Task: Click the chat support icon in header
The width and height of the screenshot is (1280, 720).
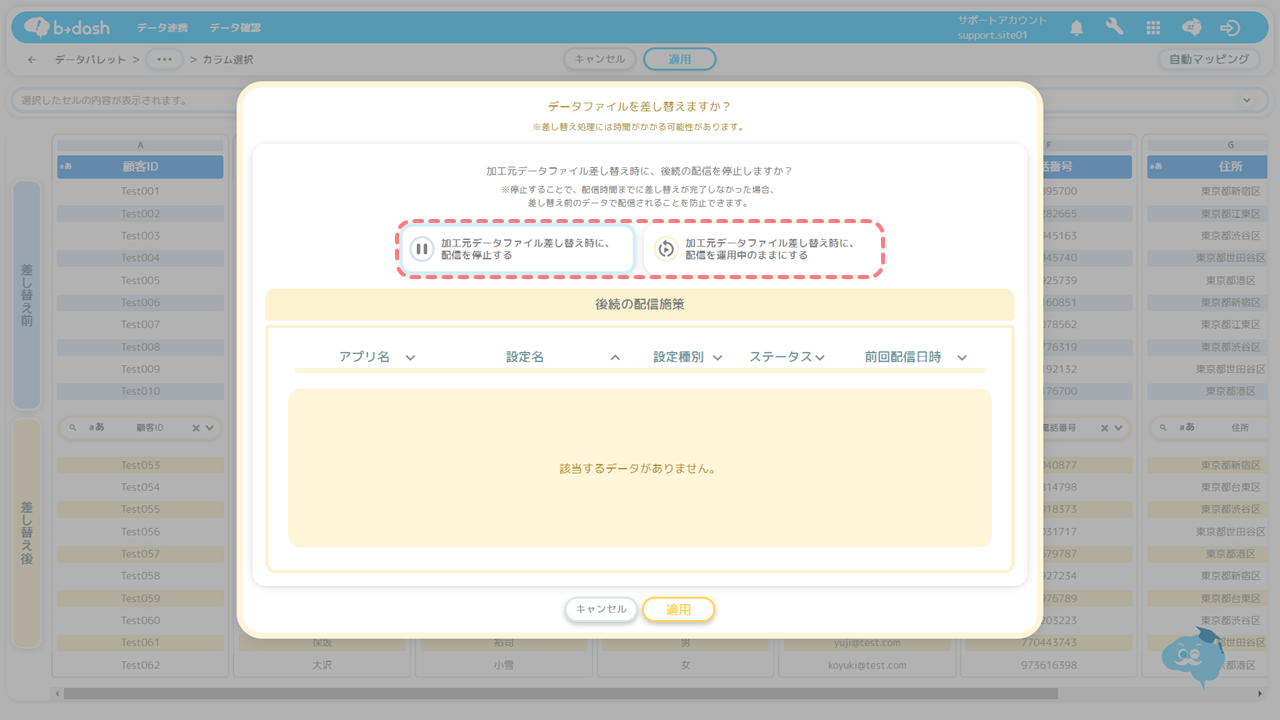Action: [1191, 28]
